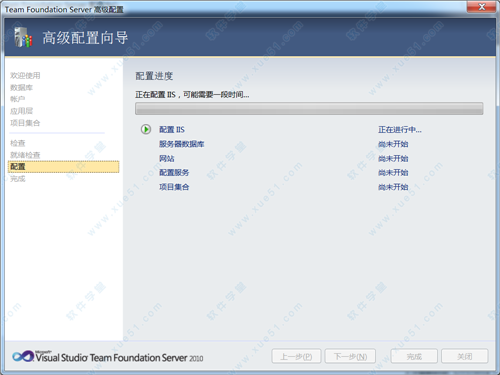Go to 完成 step in sidebar
Screen dimensions: 500x375
[18, 179]
